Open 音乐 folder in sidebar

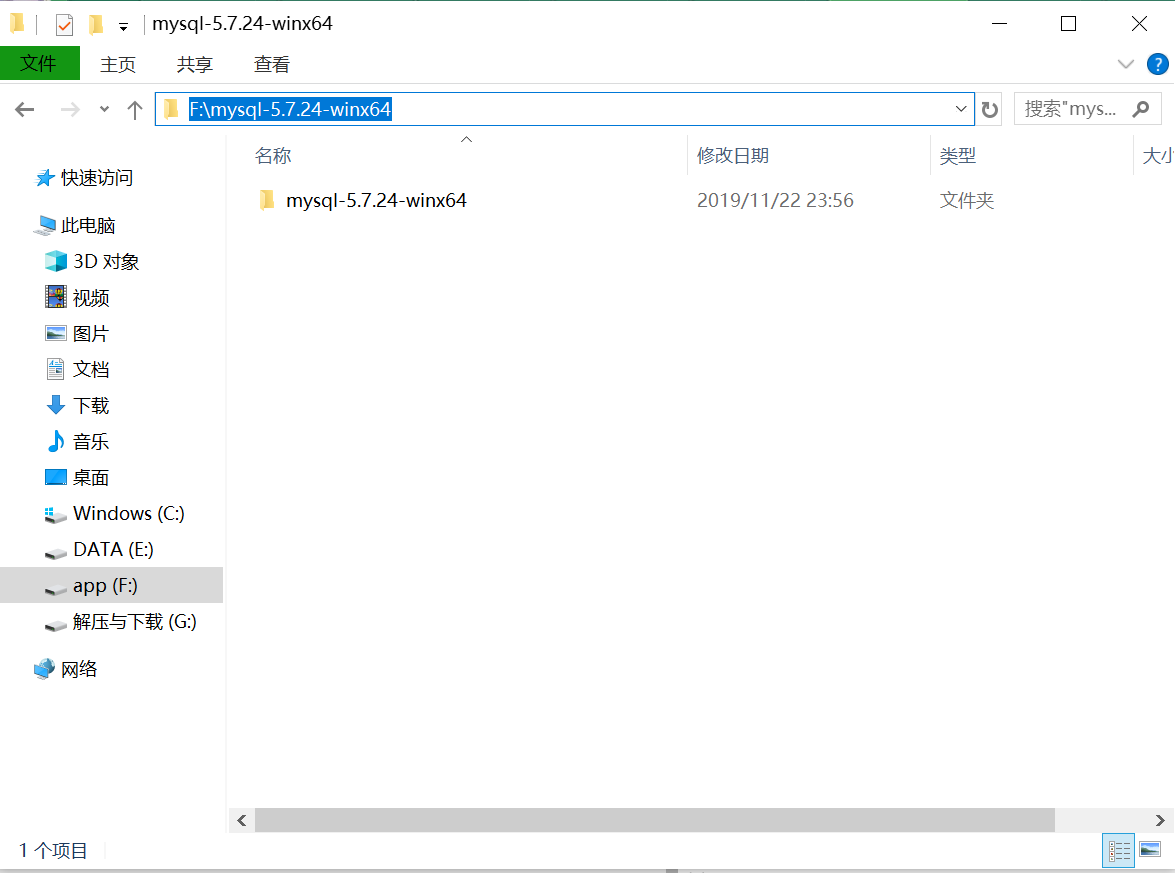pyautogui.click(x=91, y=441)
